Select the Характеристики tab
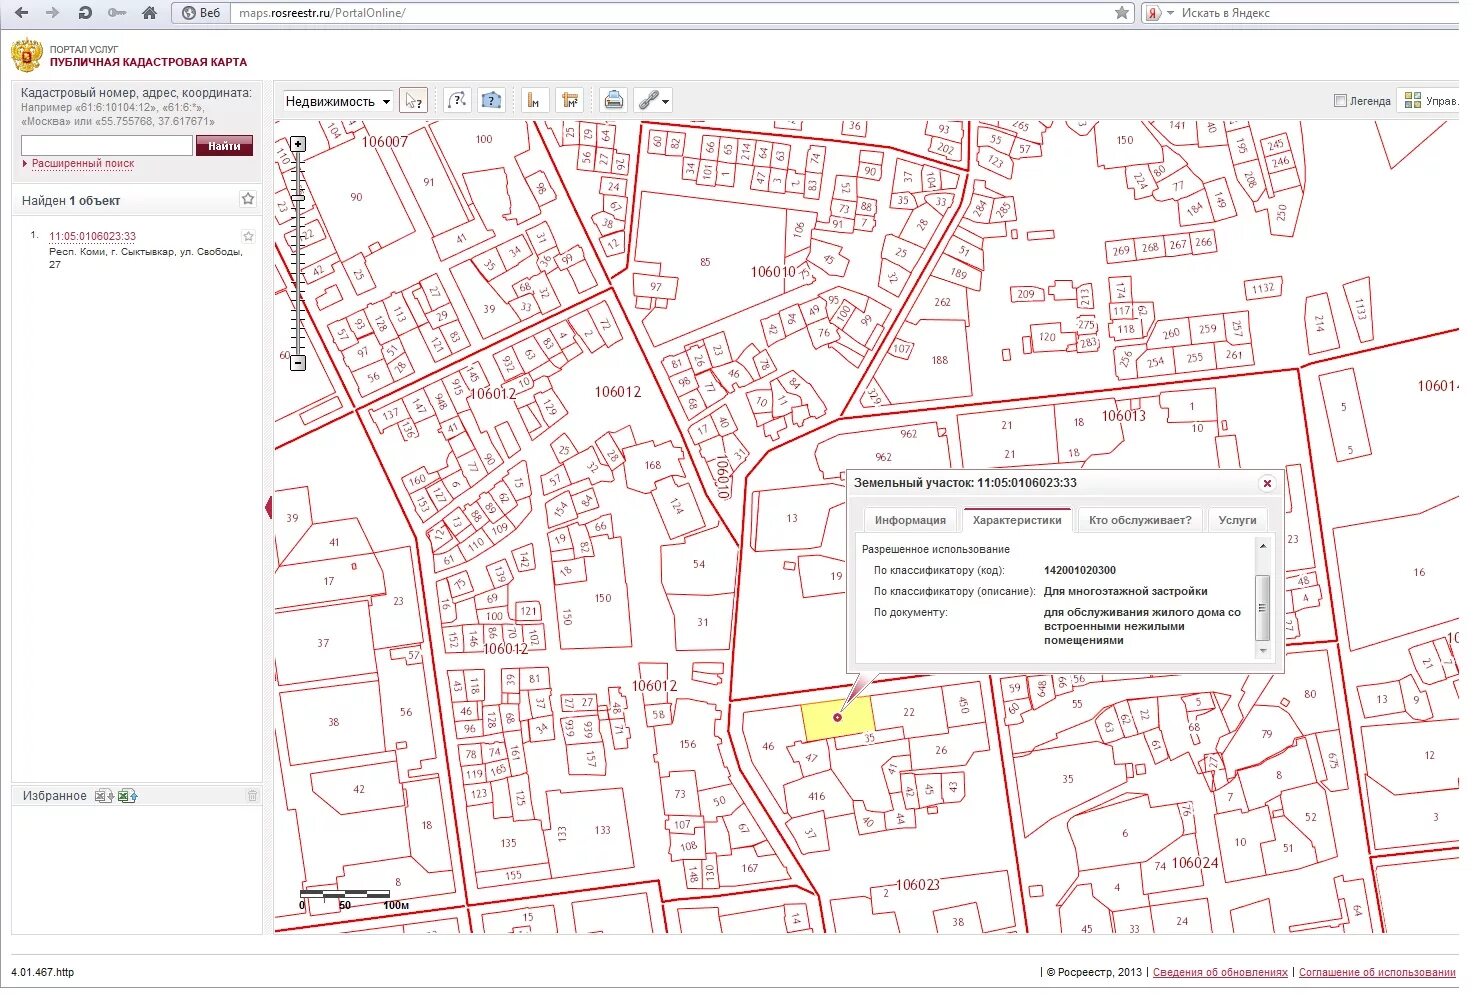 pyautogui.click(x=1017, y=521)
